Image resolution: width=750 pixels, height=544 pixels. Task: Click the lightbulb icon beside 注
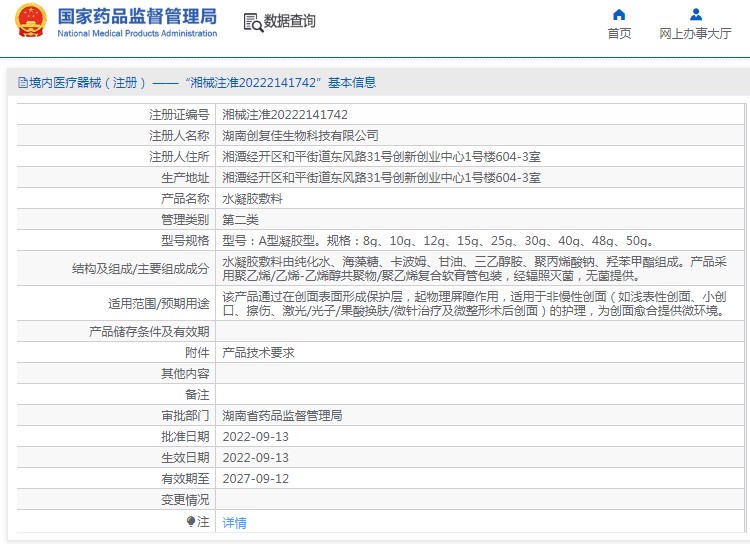(x=191, y=521)
